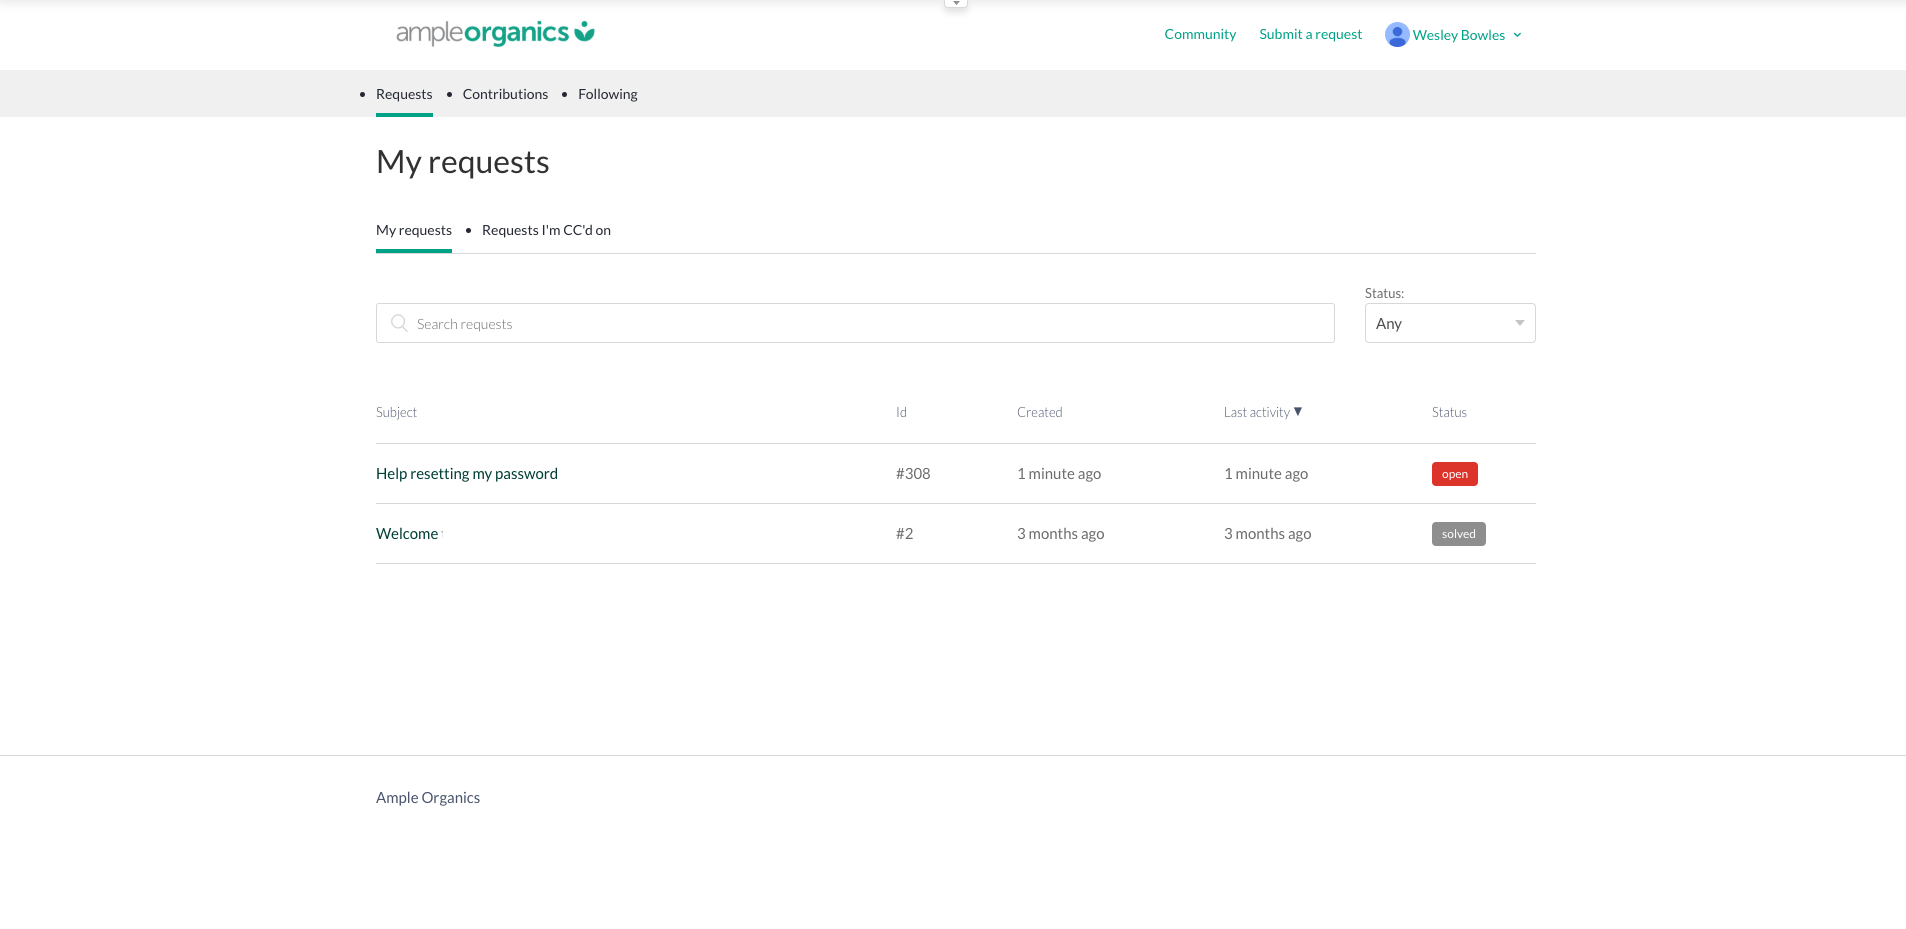Click the Last activity sort arrow
Screen dimensions: 1906x929
pos(1298,411)
